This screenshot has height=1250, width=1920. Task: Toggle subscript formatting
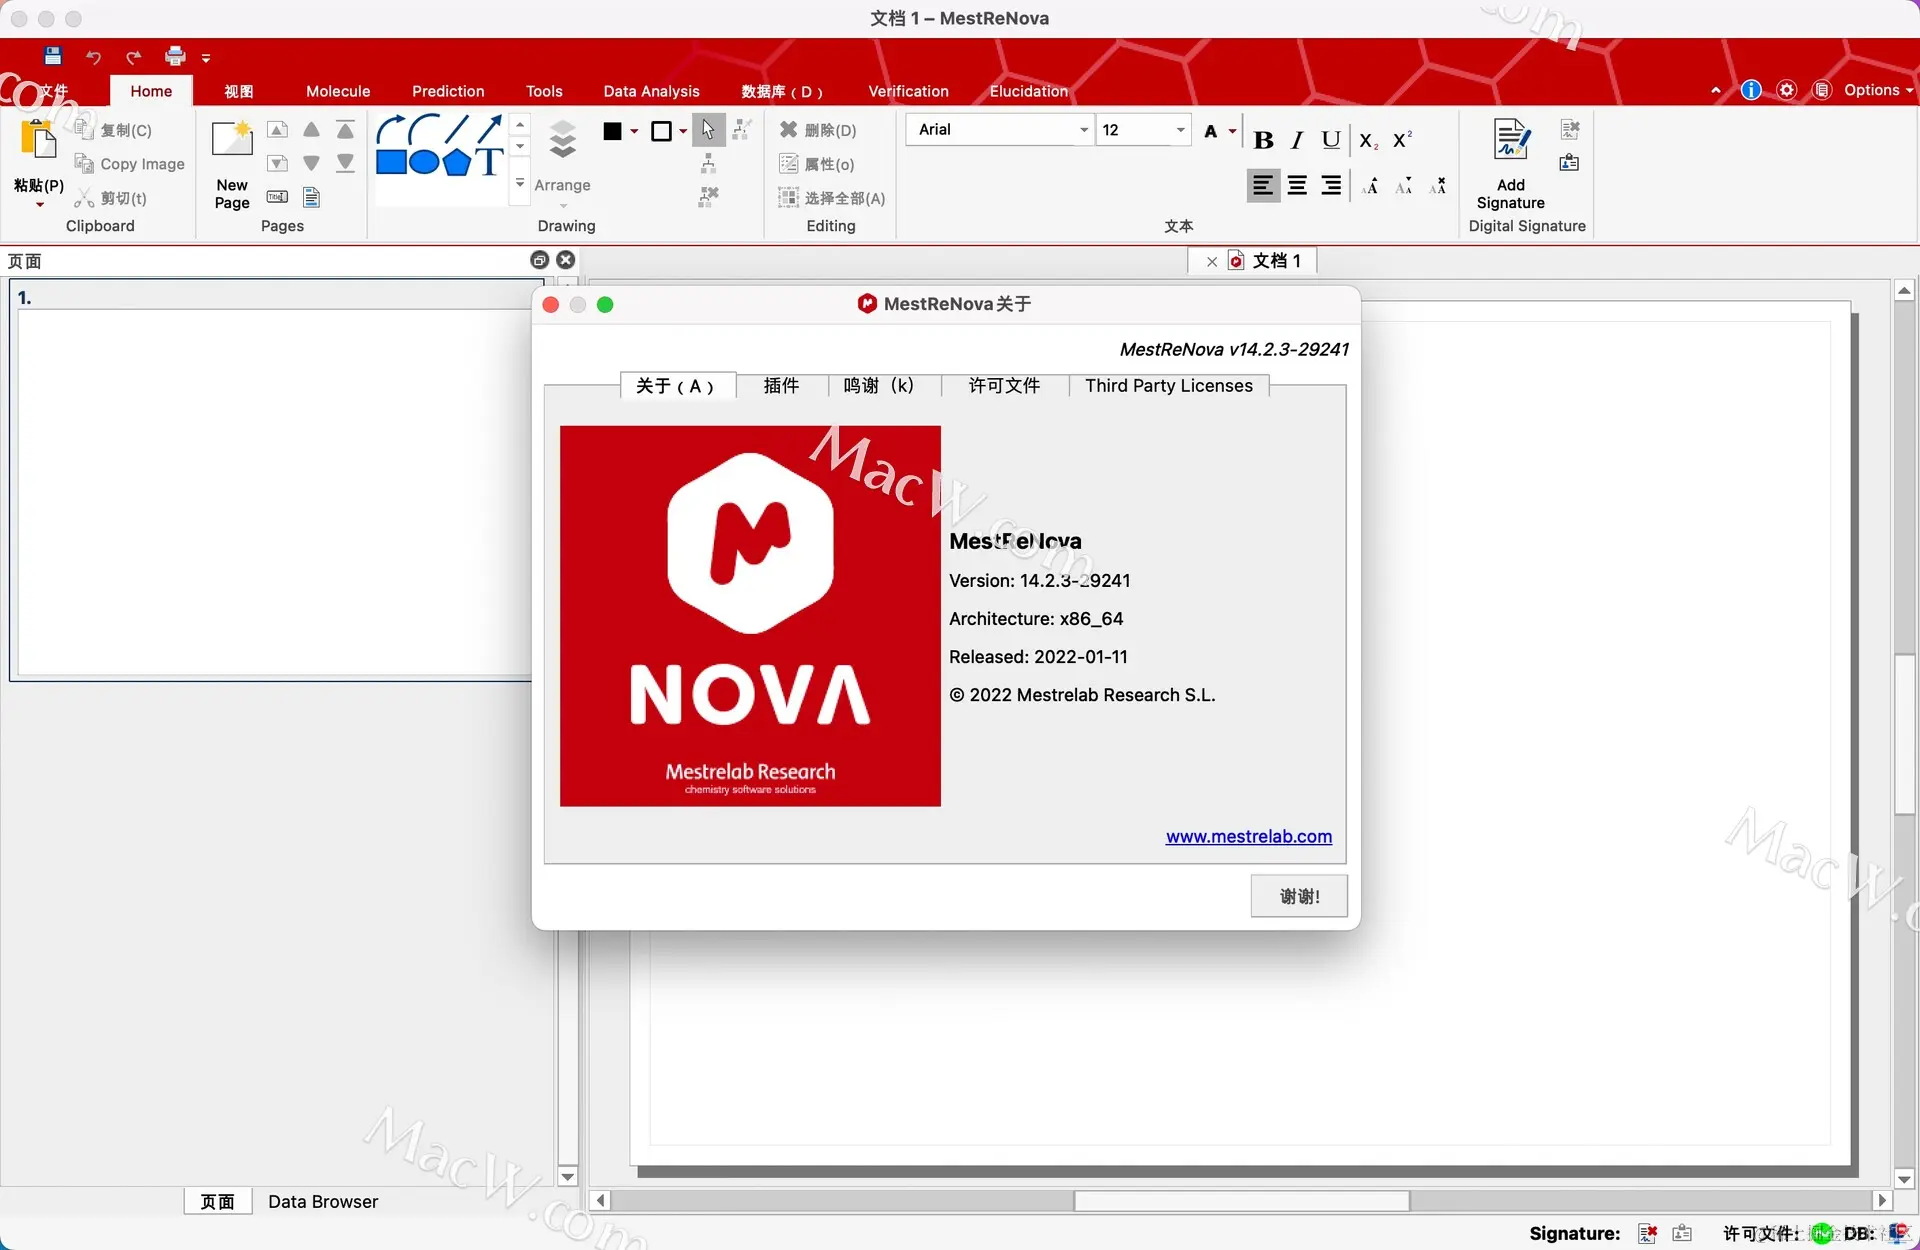click(1368, 140)
